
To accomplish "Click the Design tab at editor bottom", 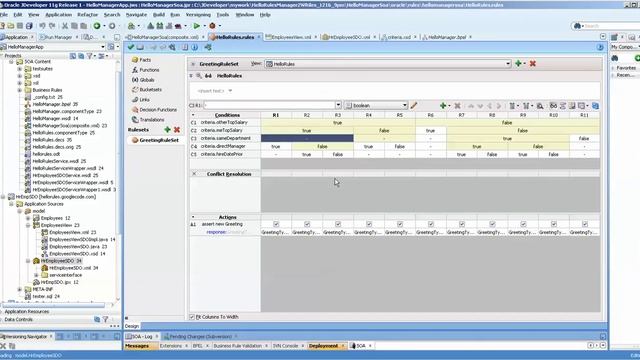I will [131, 326].
